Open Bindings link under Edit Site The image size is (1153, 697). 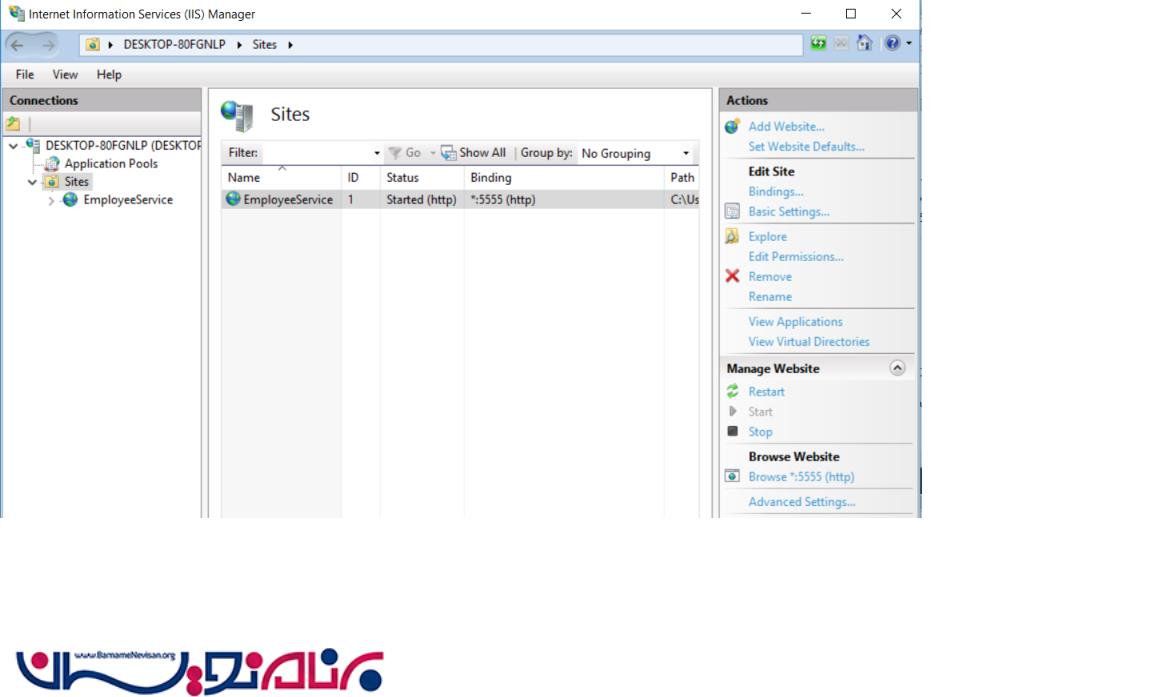click(776, 192)
